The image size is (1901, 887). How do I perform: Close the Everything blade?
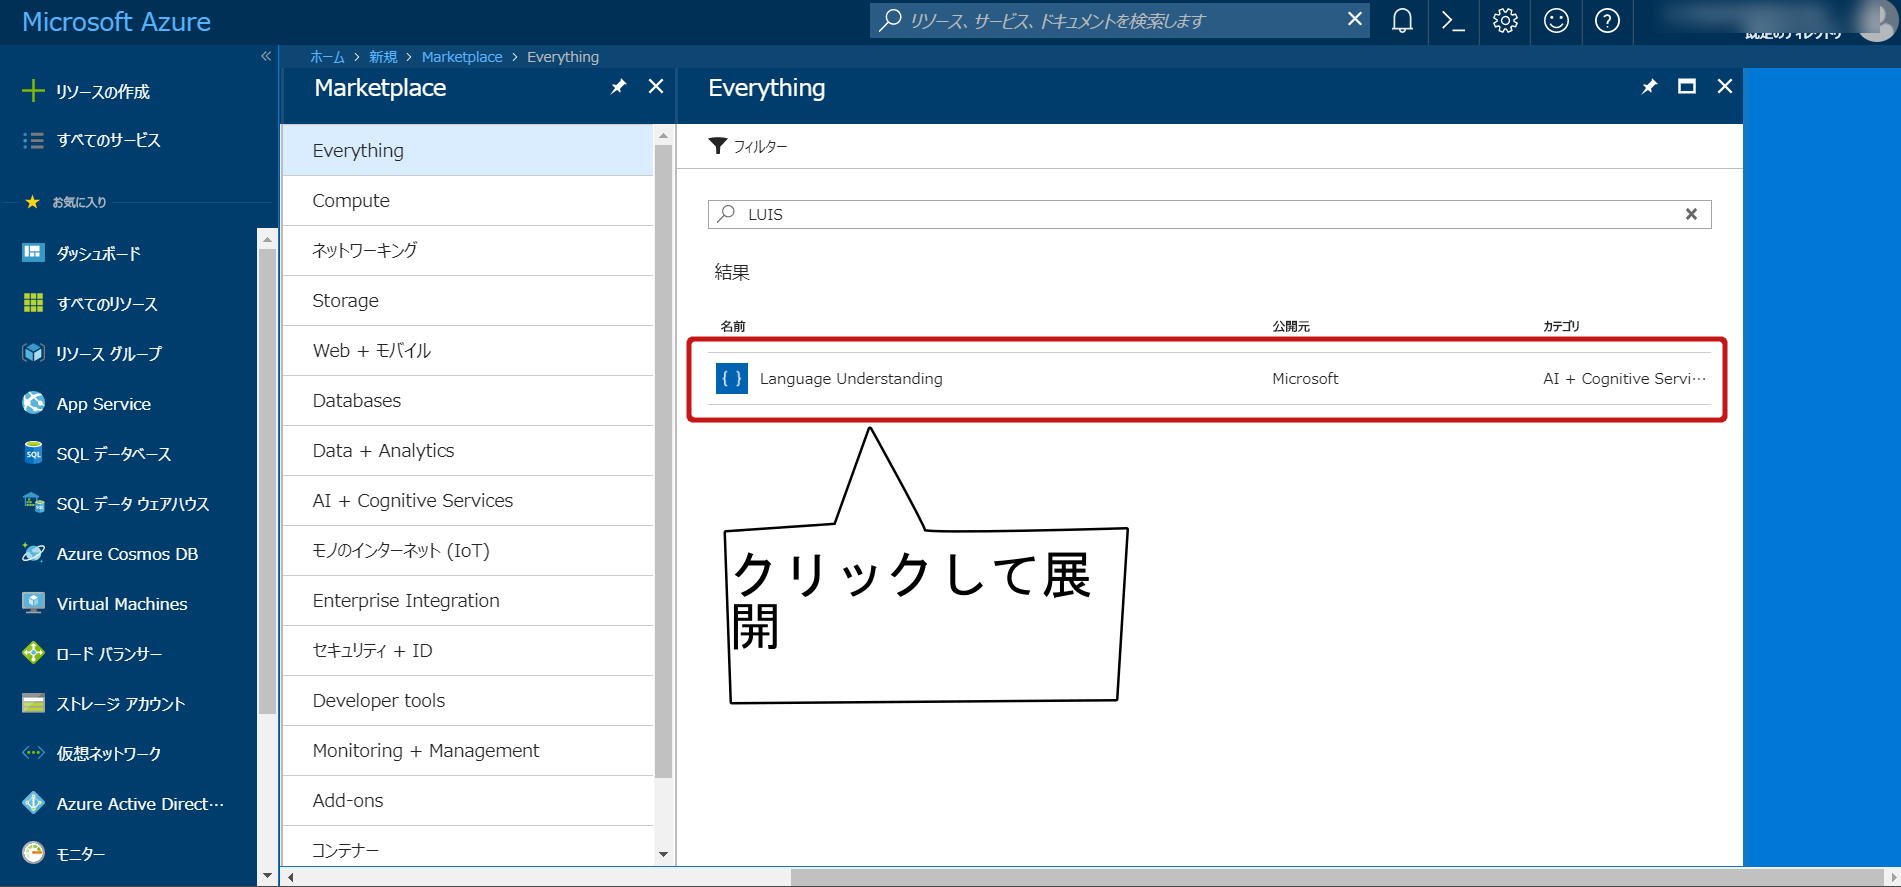click(1725, 87)
